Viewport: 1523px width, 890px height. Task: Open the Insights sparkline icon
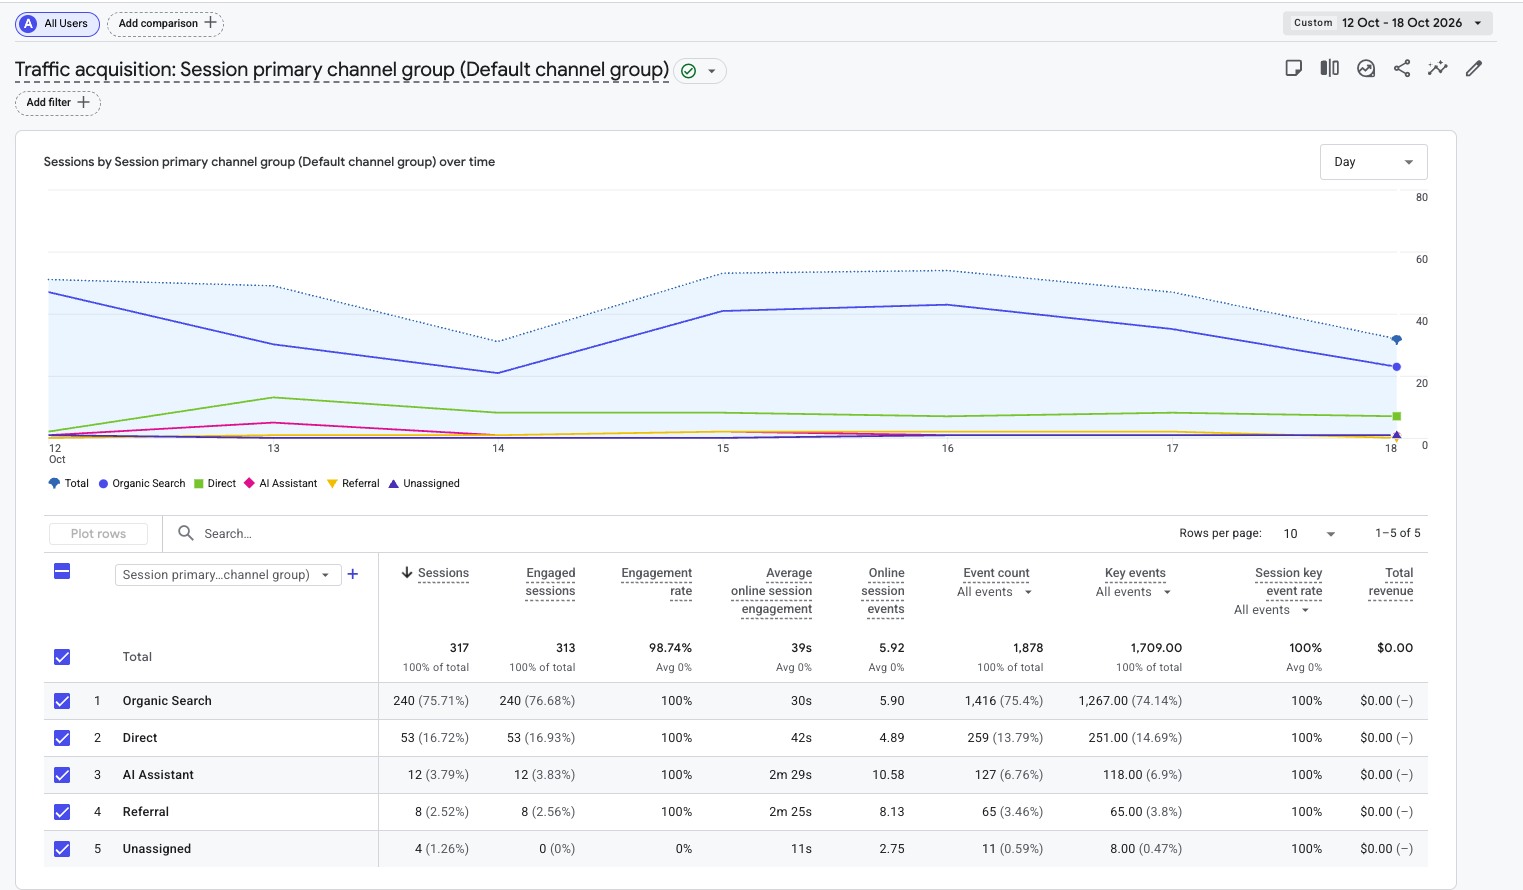point(1437,69)
